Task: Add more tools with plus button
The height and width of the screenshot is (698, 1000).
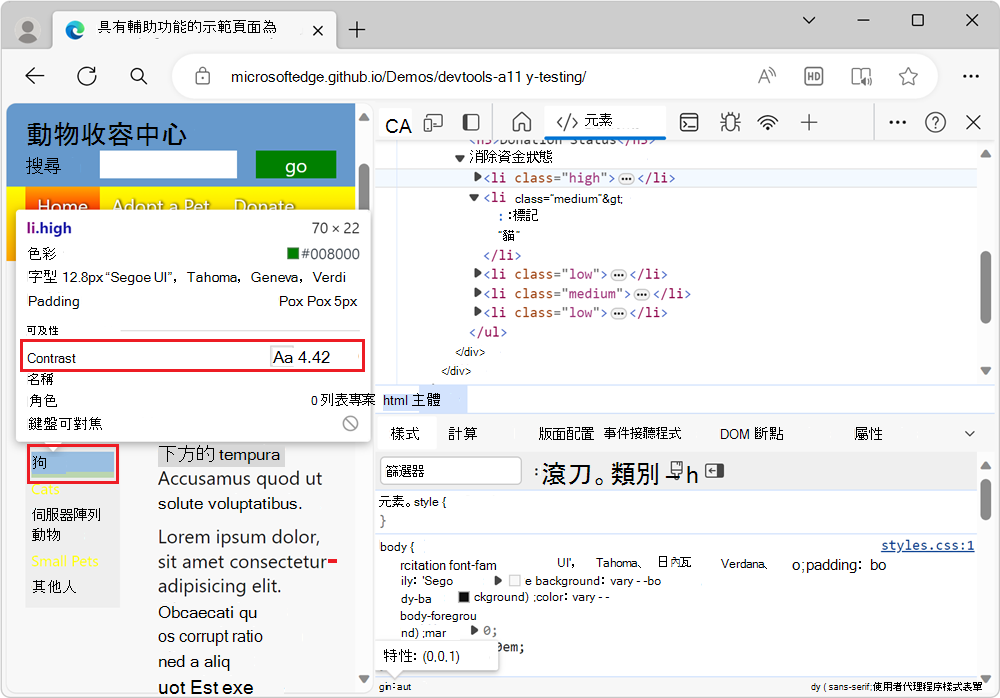Action: [x=809, y=122]
